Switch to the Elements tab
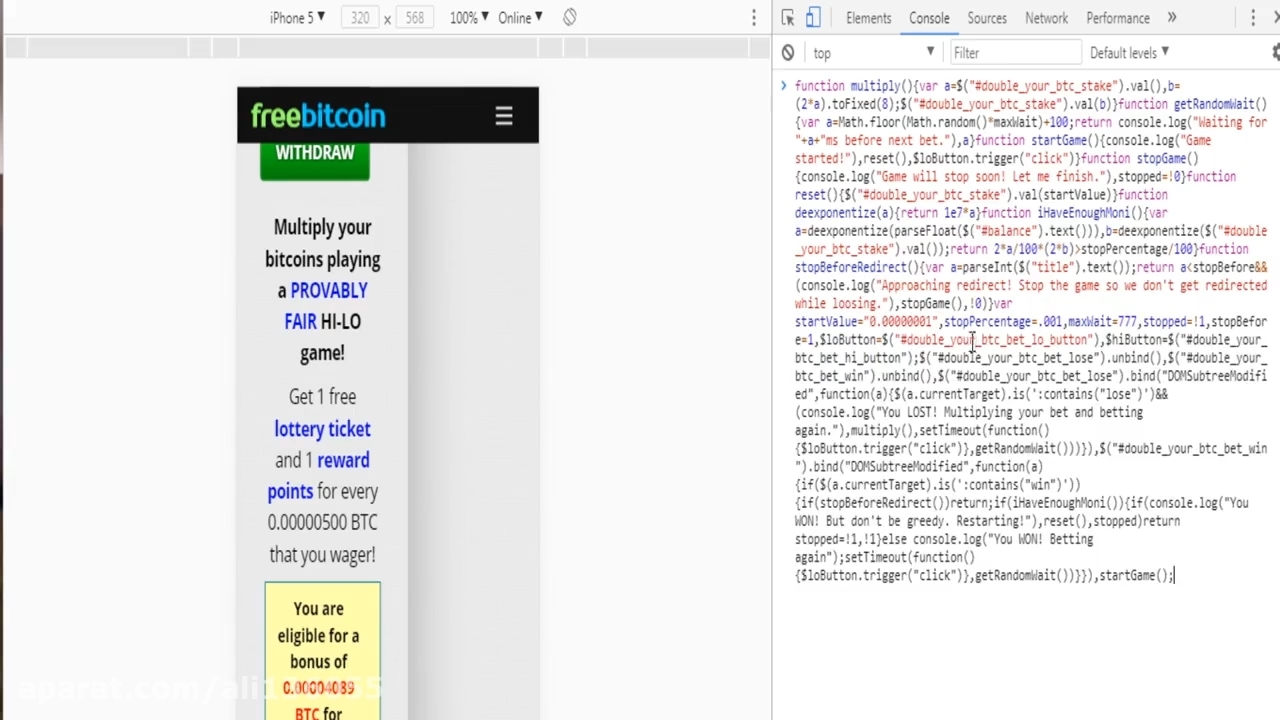Image resolution: width=1280 pixels, height=720 pixels. (x=868, y=18)
